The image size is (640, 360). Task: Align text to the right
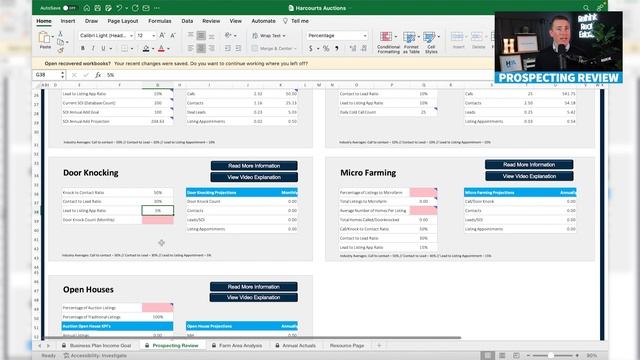(211, 49)
